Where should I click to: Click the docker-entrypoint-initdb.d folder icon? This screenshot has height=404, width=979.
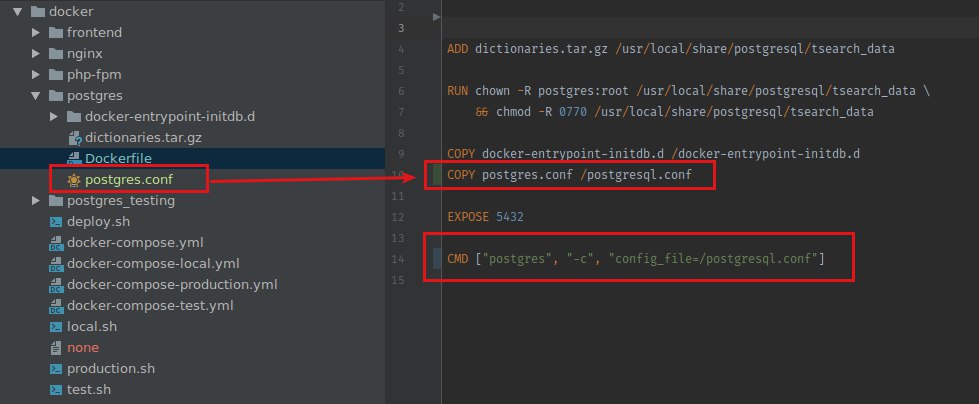pyautogui.click(x=74, y=117)
